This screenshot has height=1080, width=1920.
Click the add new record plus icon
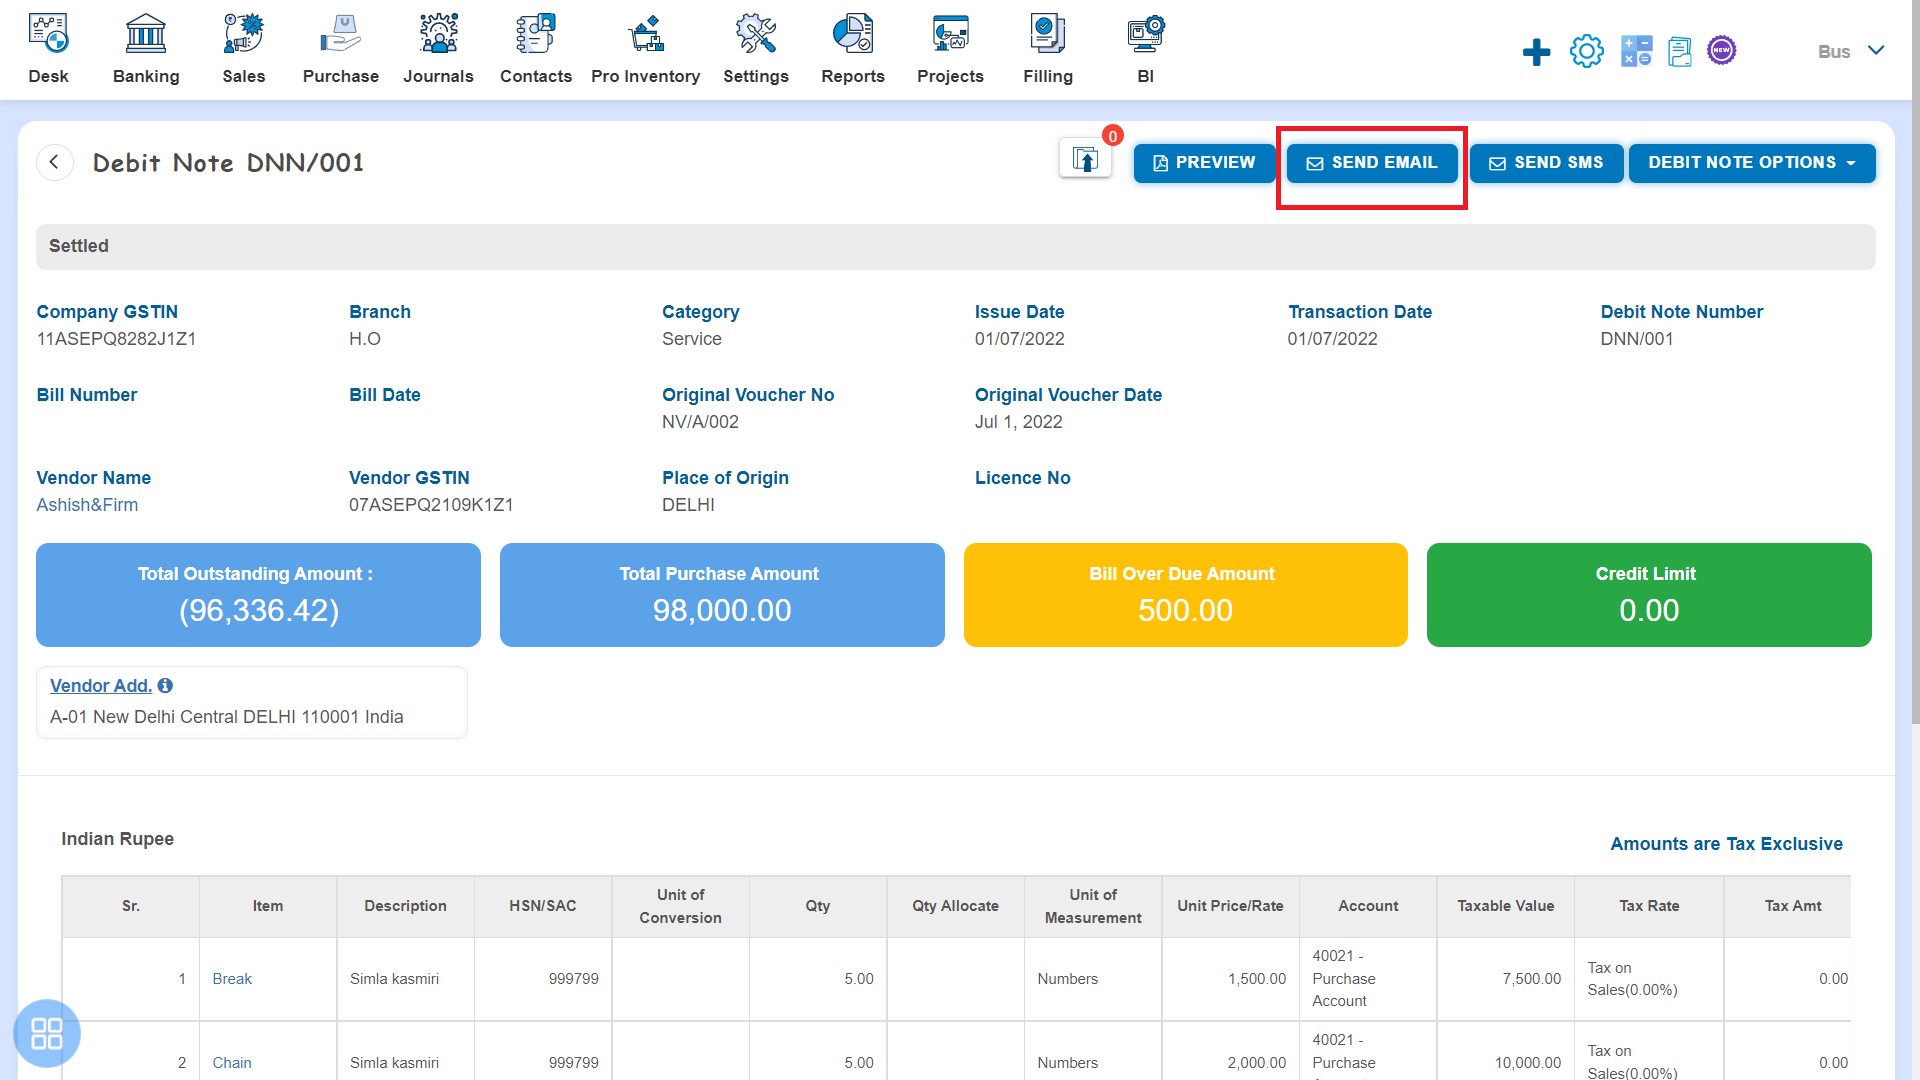[1535, 50]
